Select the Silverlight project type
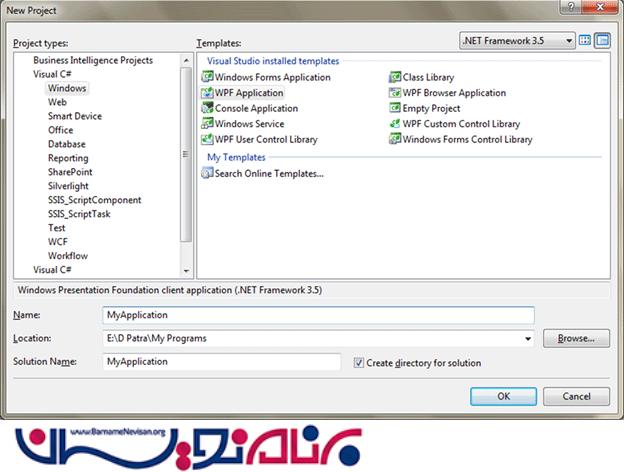Image resolution: width=624 pixels, height=472 pixels. [x=68, y=186]
